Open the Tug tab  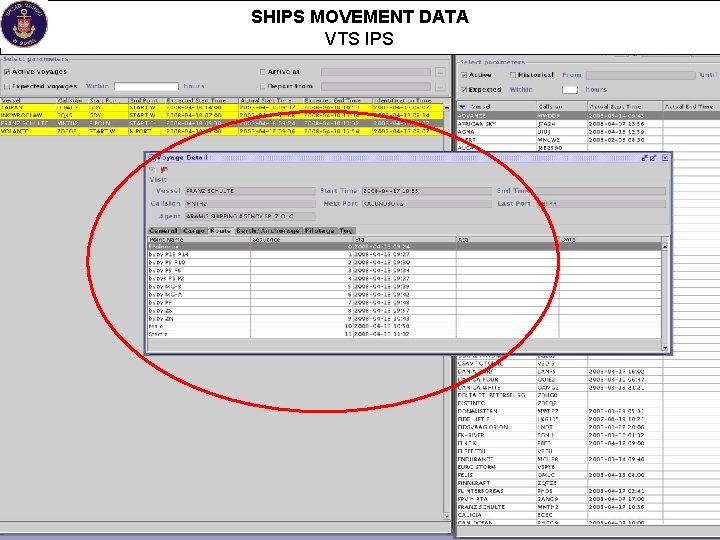tap(346, 231)
